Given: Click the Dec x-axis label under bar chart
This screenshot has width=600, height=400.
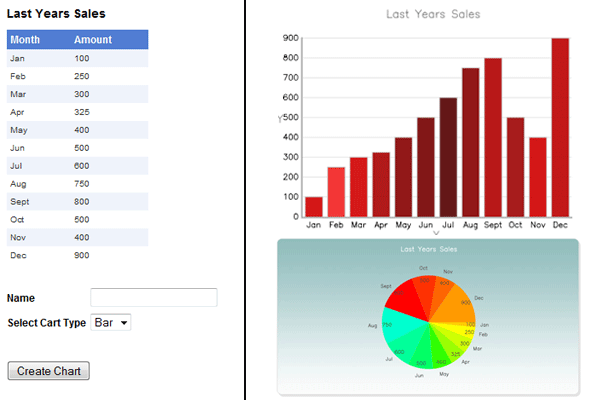Looking at the screenshot, I should (560, 225).
